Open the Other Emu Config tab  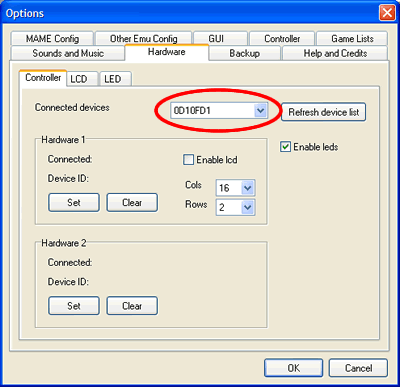[x=143, y=39]
